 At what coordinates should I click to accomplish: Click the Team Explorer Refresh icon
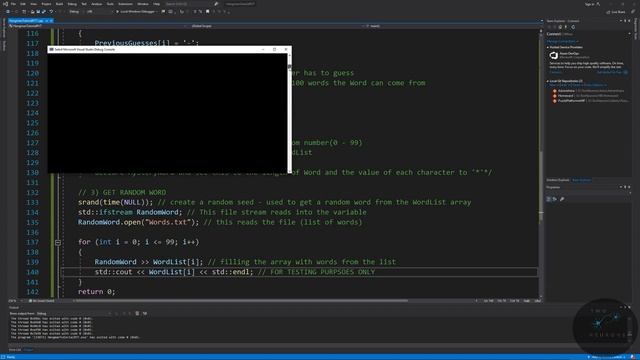point(573,27)
